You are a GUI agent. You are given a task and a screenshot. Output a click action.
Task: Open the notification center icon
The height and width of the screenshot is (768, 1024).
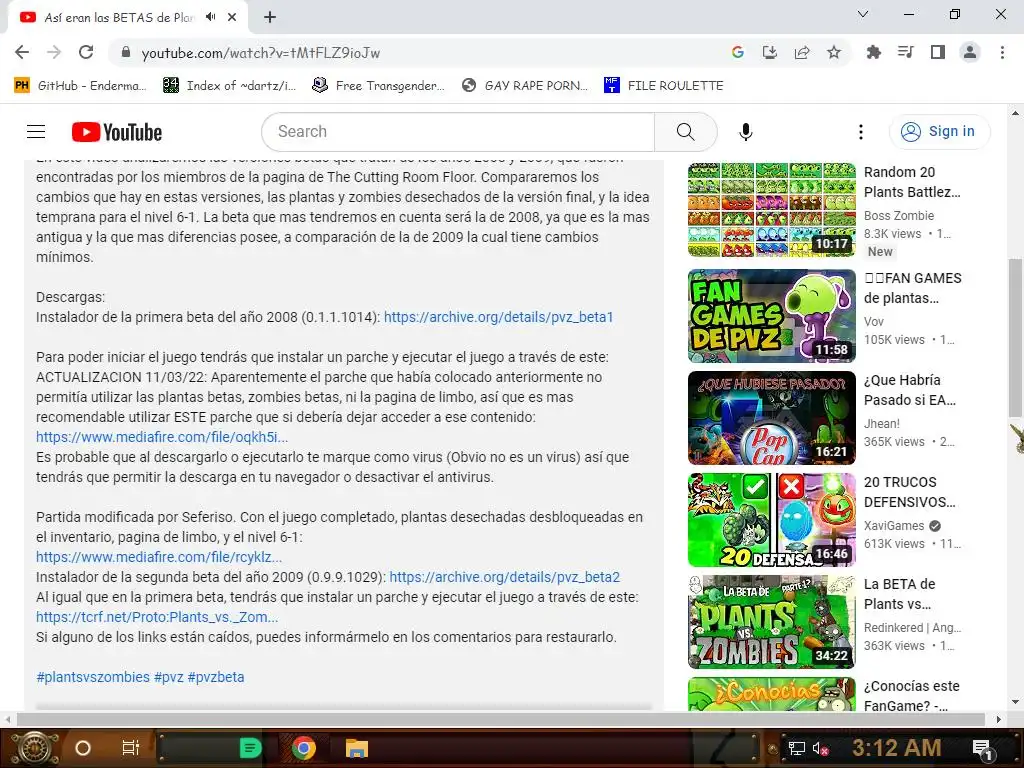[982, 749]
